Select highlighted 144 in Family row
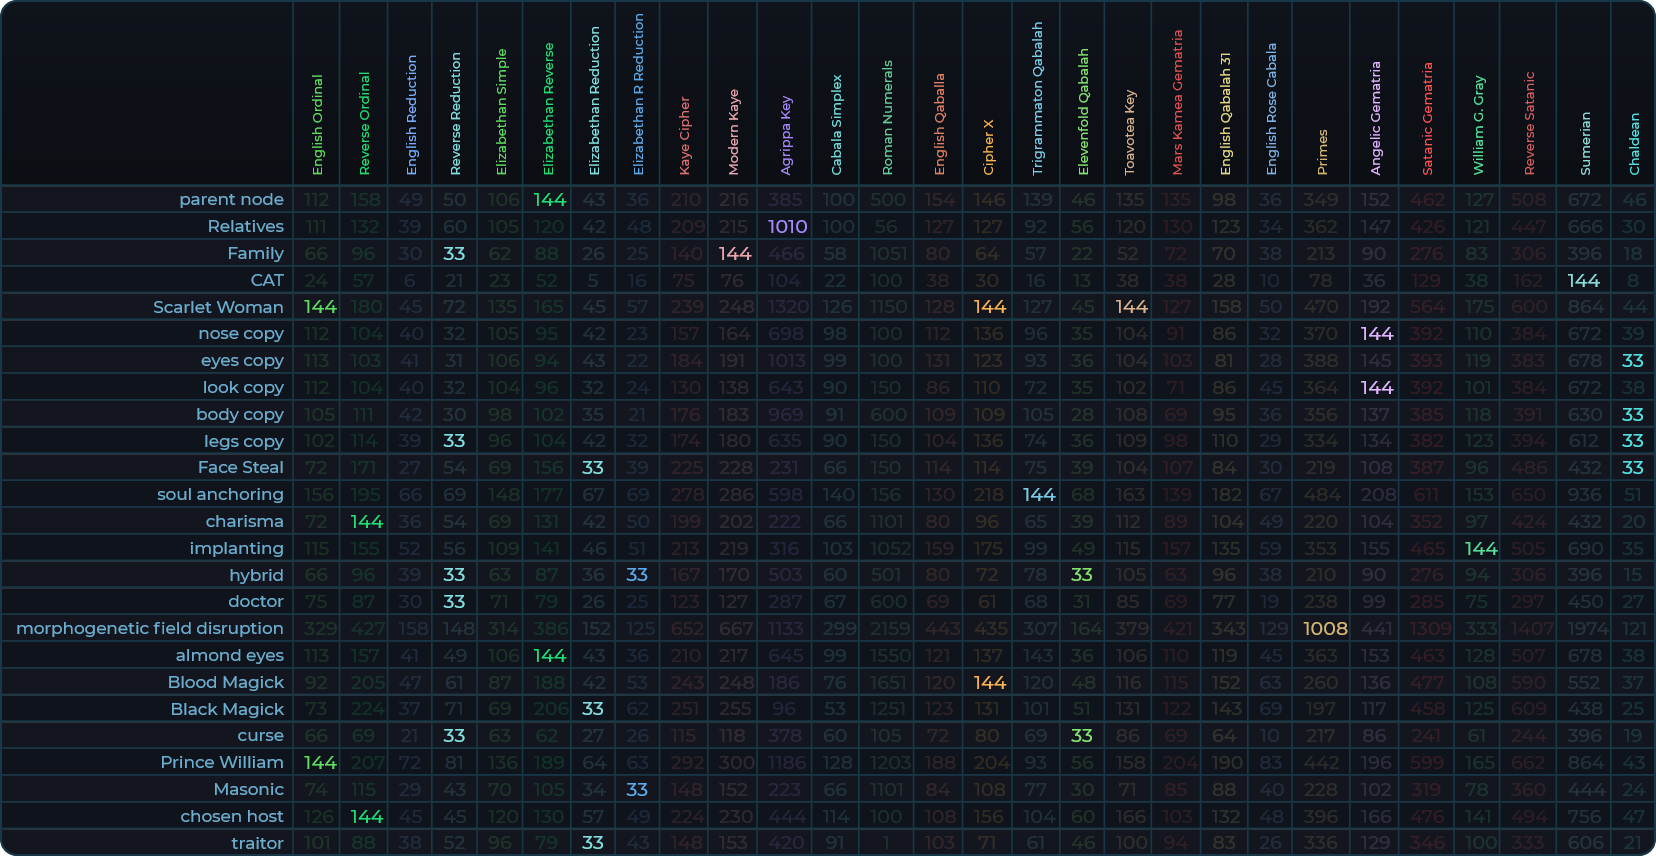 coord(734,254)
